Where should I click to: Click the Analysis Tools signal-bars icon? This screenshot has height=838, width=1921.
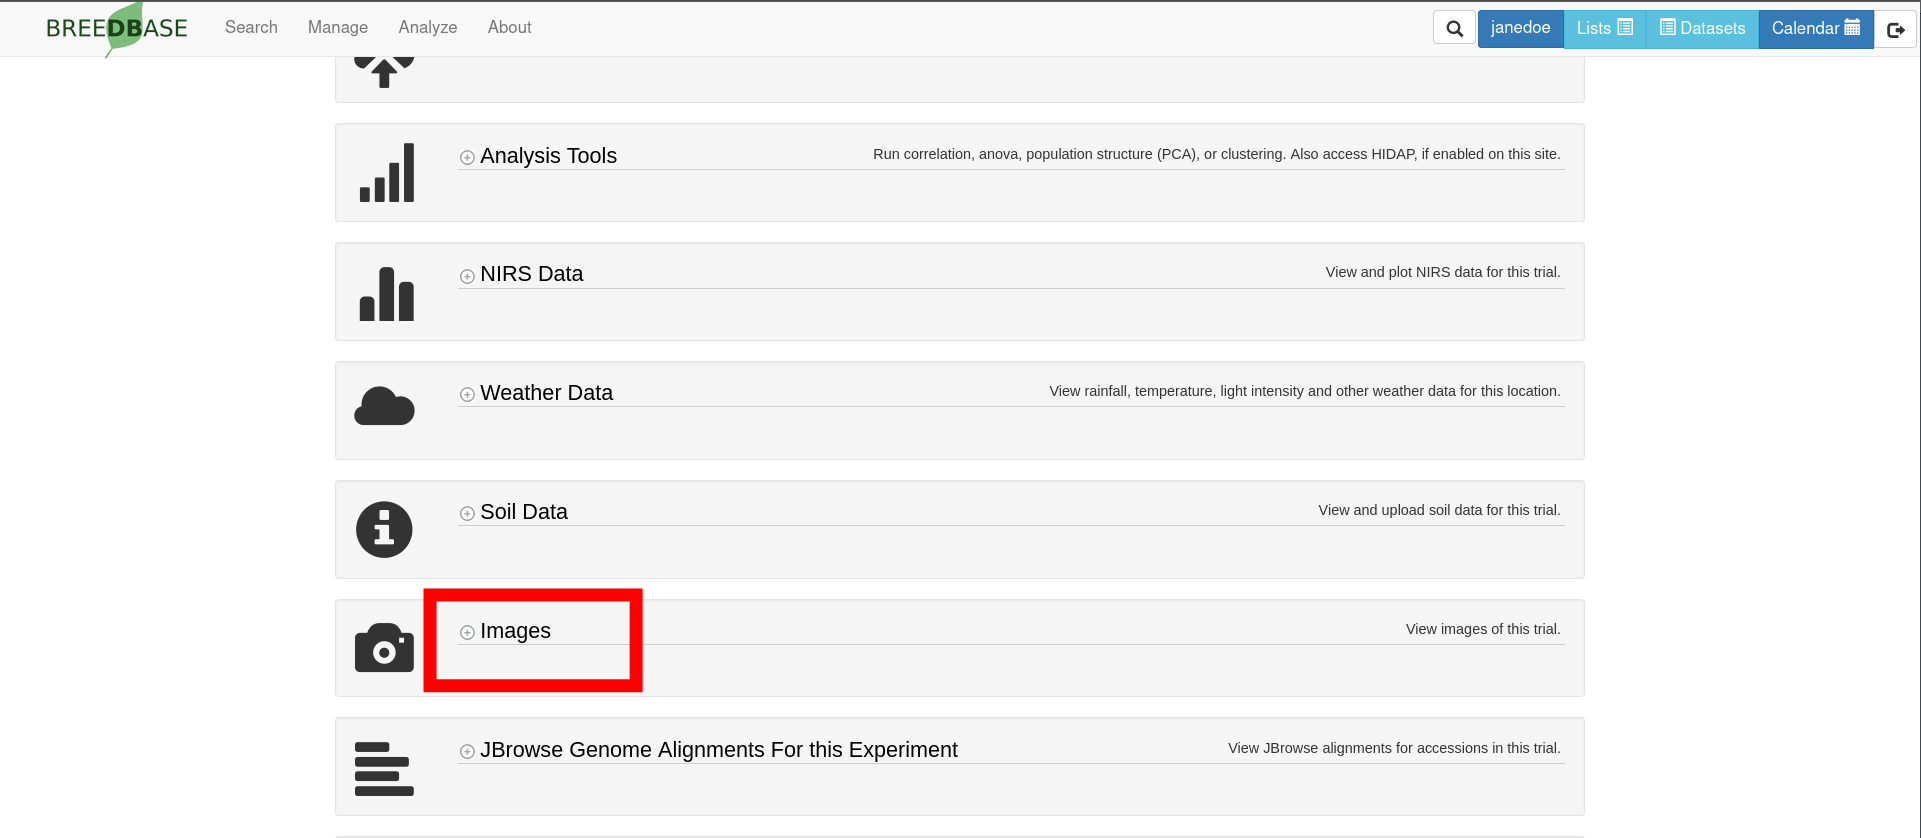(386, 173)
